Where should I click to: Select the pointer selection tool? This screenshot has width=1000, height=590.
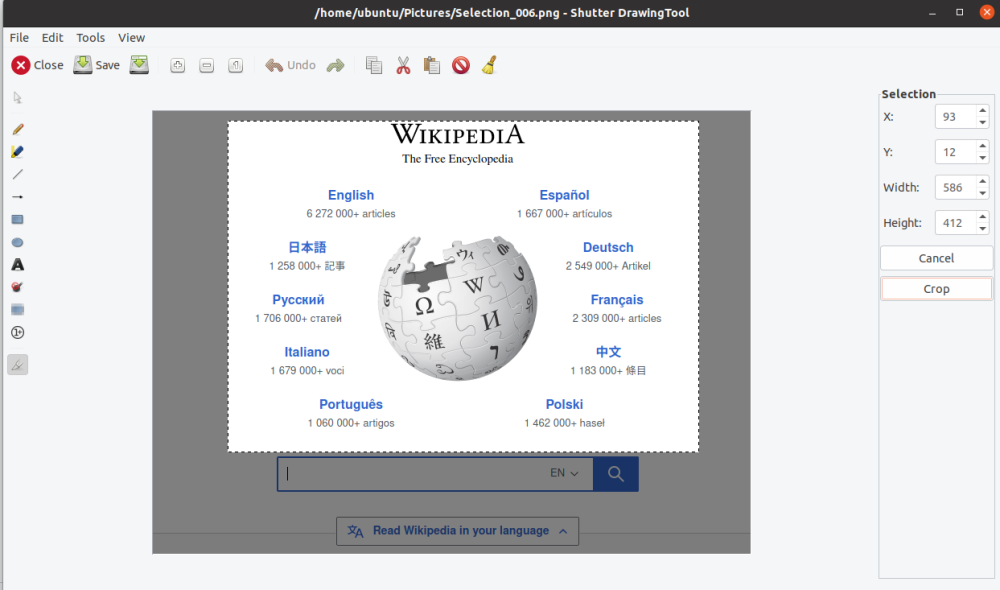(x=17, y=98)
